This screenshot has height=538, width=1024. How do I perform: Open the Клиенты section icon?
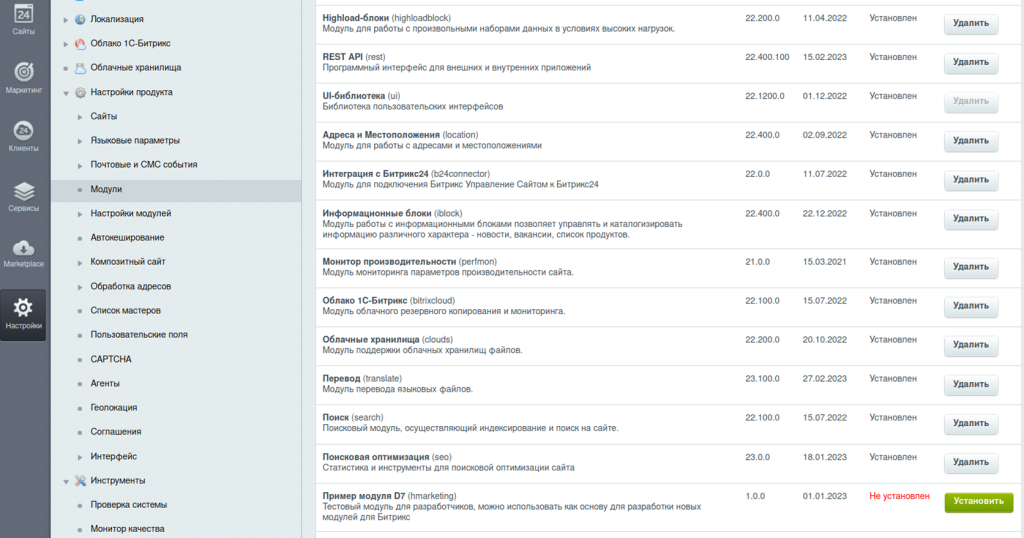pos(24,136)
